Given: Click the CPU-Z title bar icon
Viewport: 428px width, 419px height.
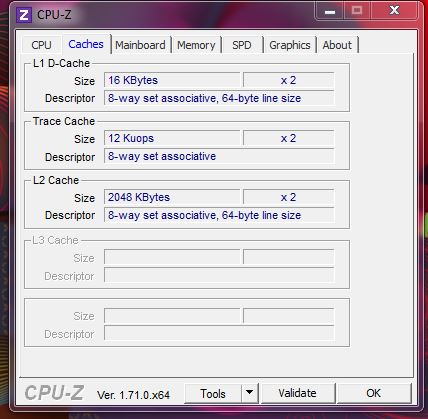Looking at the screenshot, I should coord(24,15).
